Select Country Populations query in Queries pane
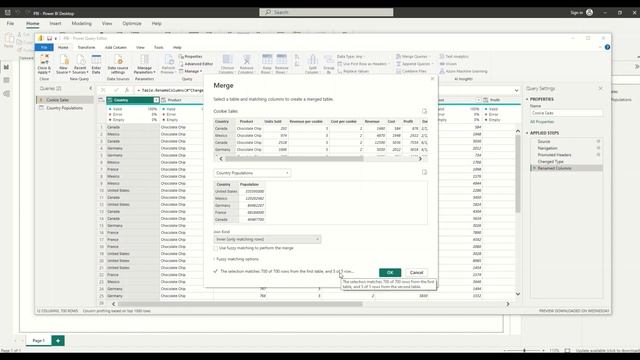The image size is (640, 360). pos(65,108)
